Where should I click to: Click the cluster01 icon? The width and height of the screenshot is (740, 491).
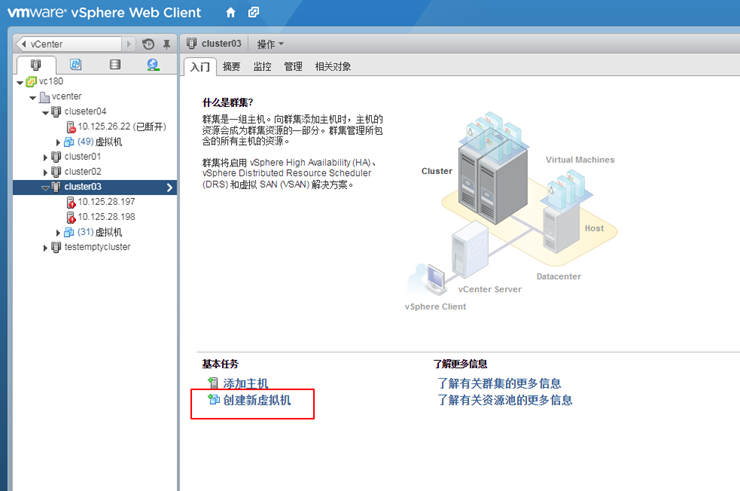pos(56,157)
